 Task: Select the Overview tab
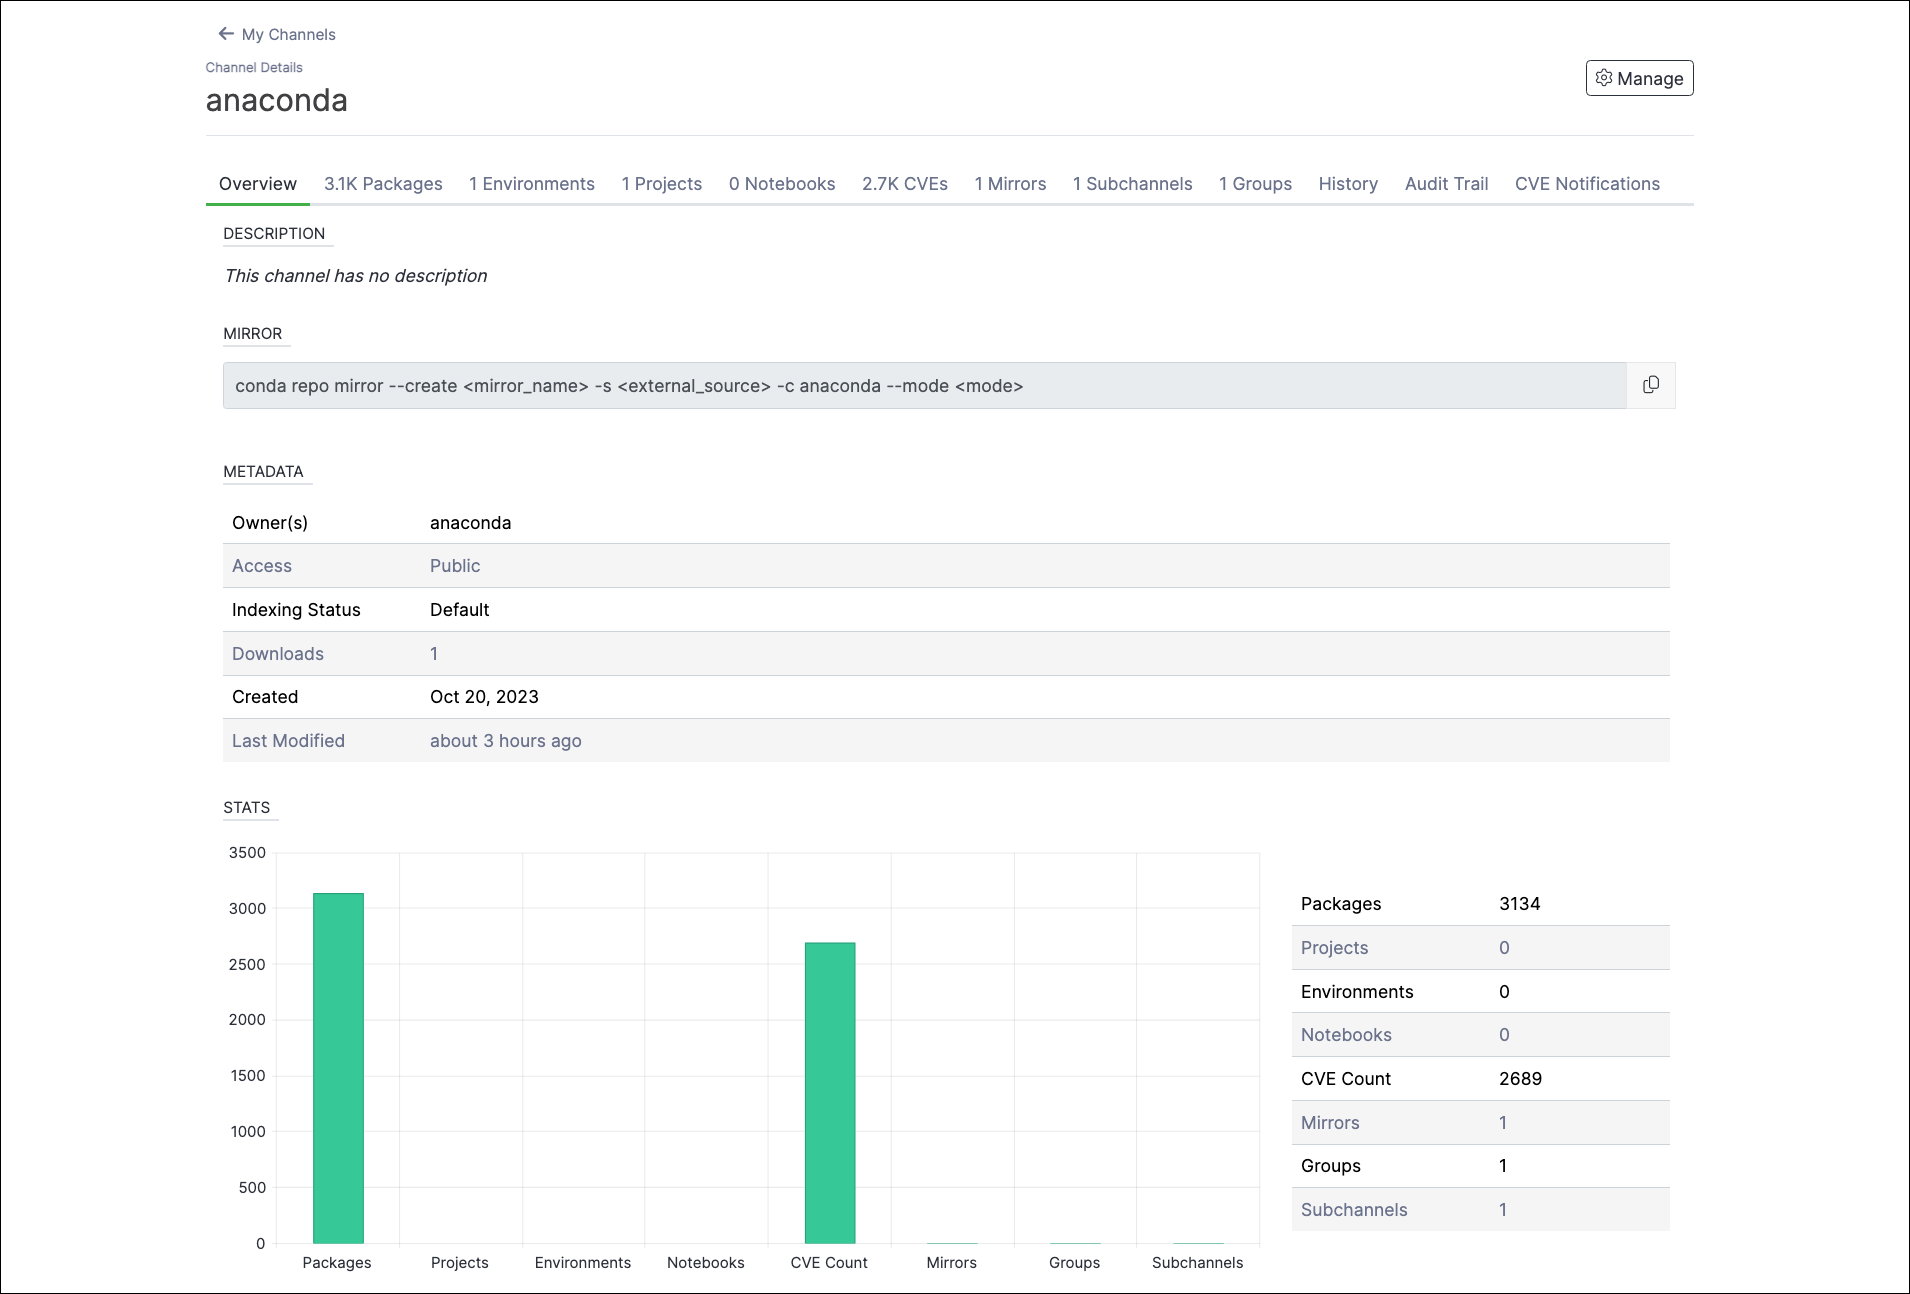[258, 184]
